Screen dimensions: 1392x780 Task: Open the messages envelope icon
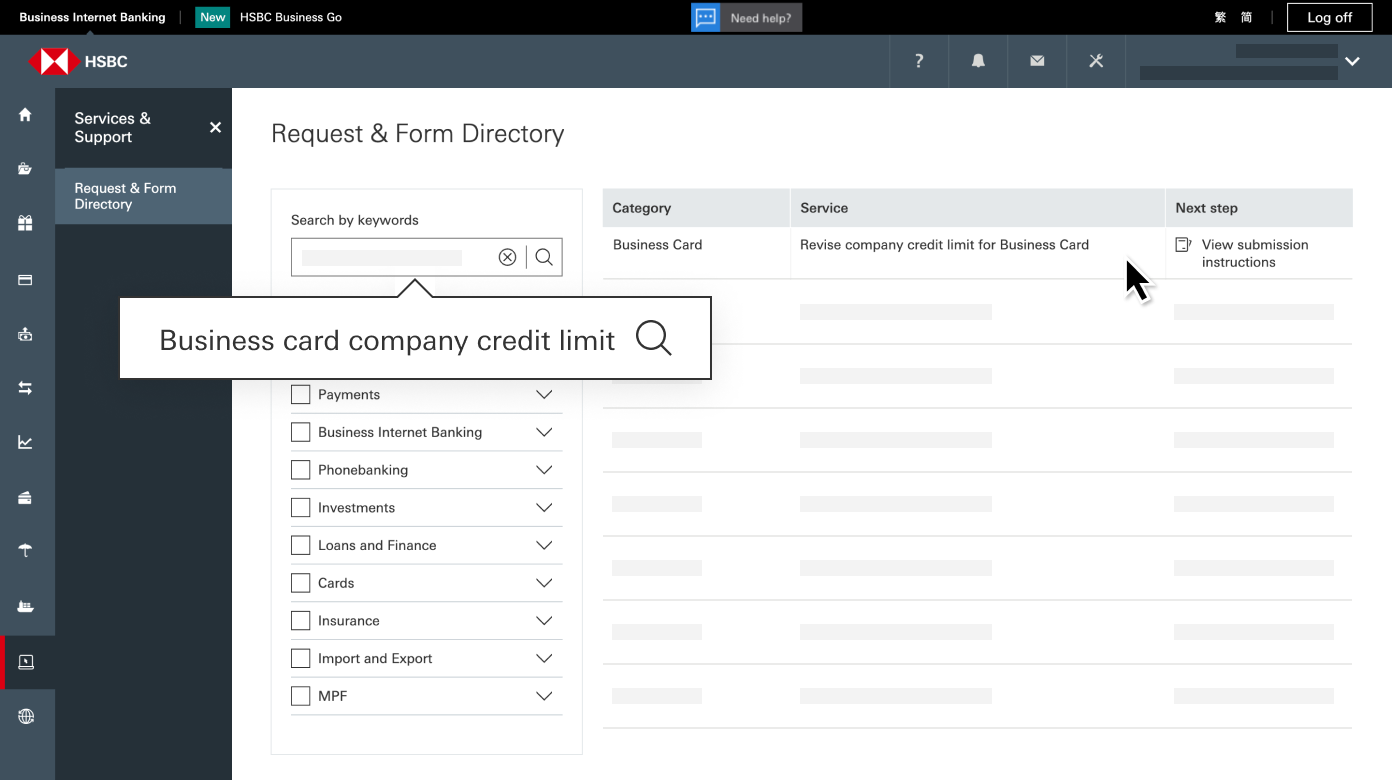[x=1036, y=61]
